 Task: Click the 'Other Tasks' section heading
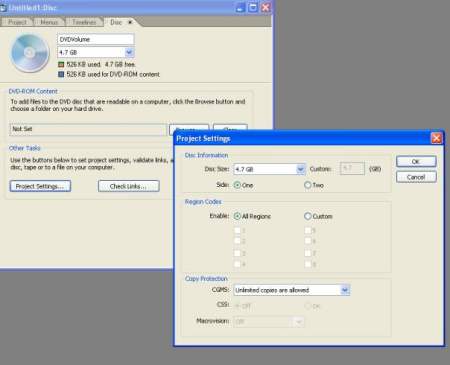click(x=25, y=148)
